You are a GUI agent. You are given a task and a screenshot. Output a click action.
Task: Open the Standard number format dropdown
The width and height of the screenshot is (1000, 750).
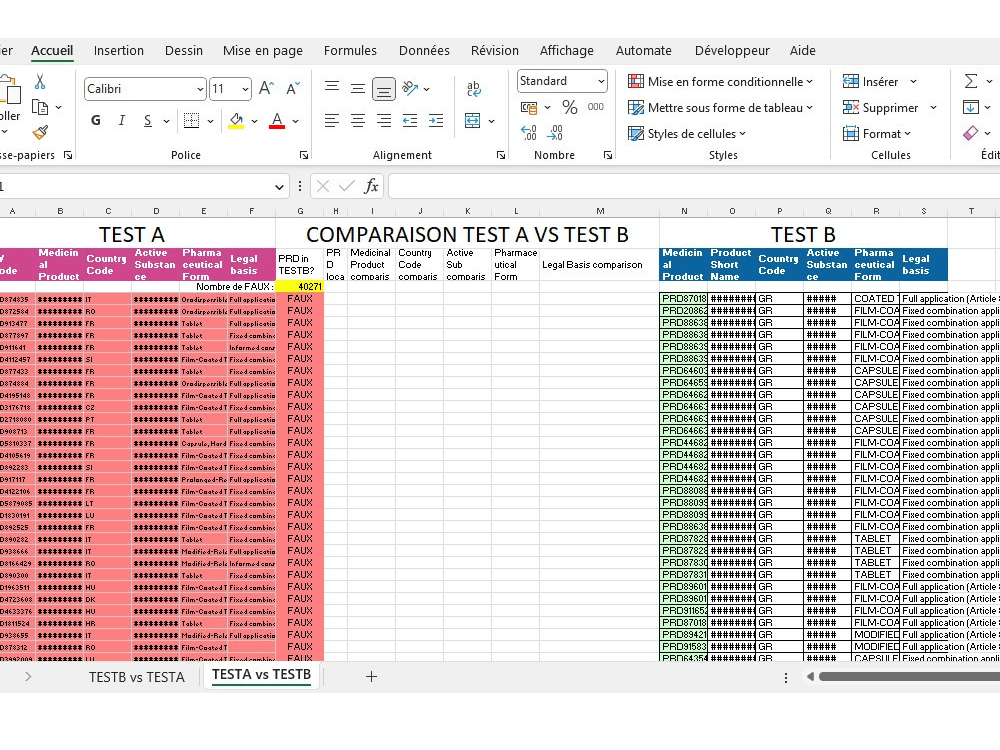(x=600, y=80)
